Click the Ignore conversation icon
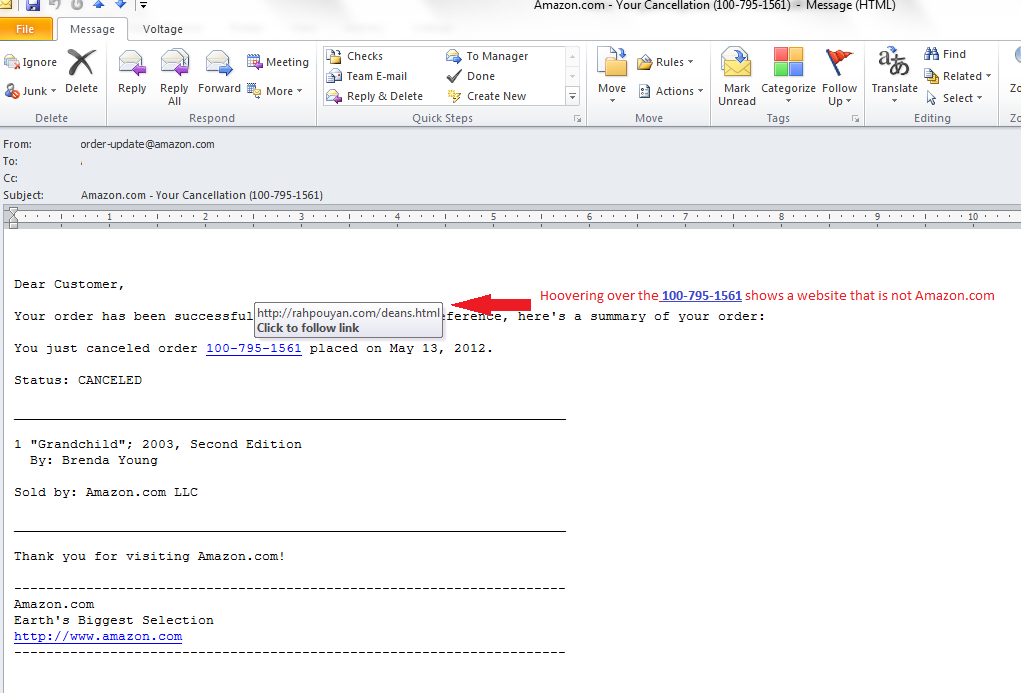Image resolution: width=1021 pixels, height=693 pixels. (31, 62)
